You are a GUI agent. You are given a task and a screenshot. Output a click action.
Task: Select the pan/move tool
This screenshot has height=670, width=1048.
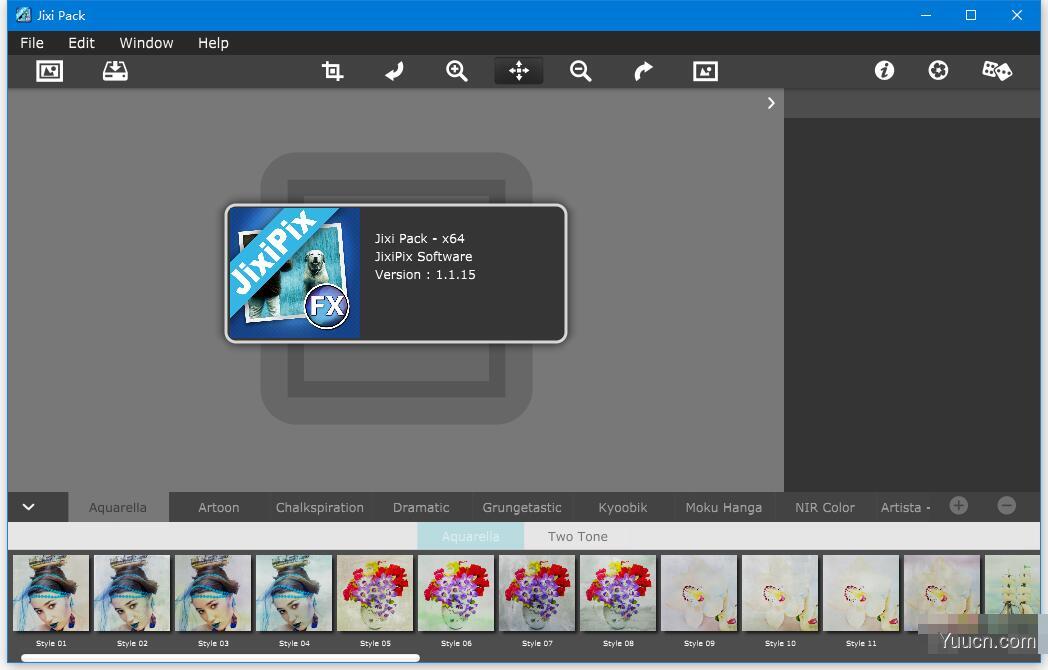(519, 71)
